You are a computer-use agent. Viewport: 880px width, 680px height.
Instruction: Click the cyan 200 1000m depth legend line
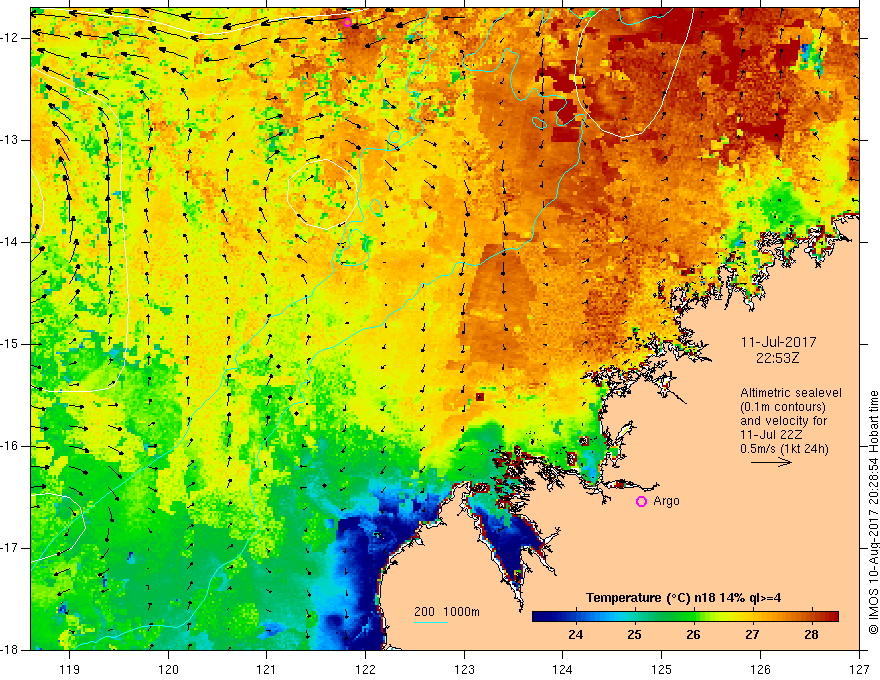tap(430, 622)
